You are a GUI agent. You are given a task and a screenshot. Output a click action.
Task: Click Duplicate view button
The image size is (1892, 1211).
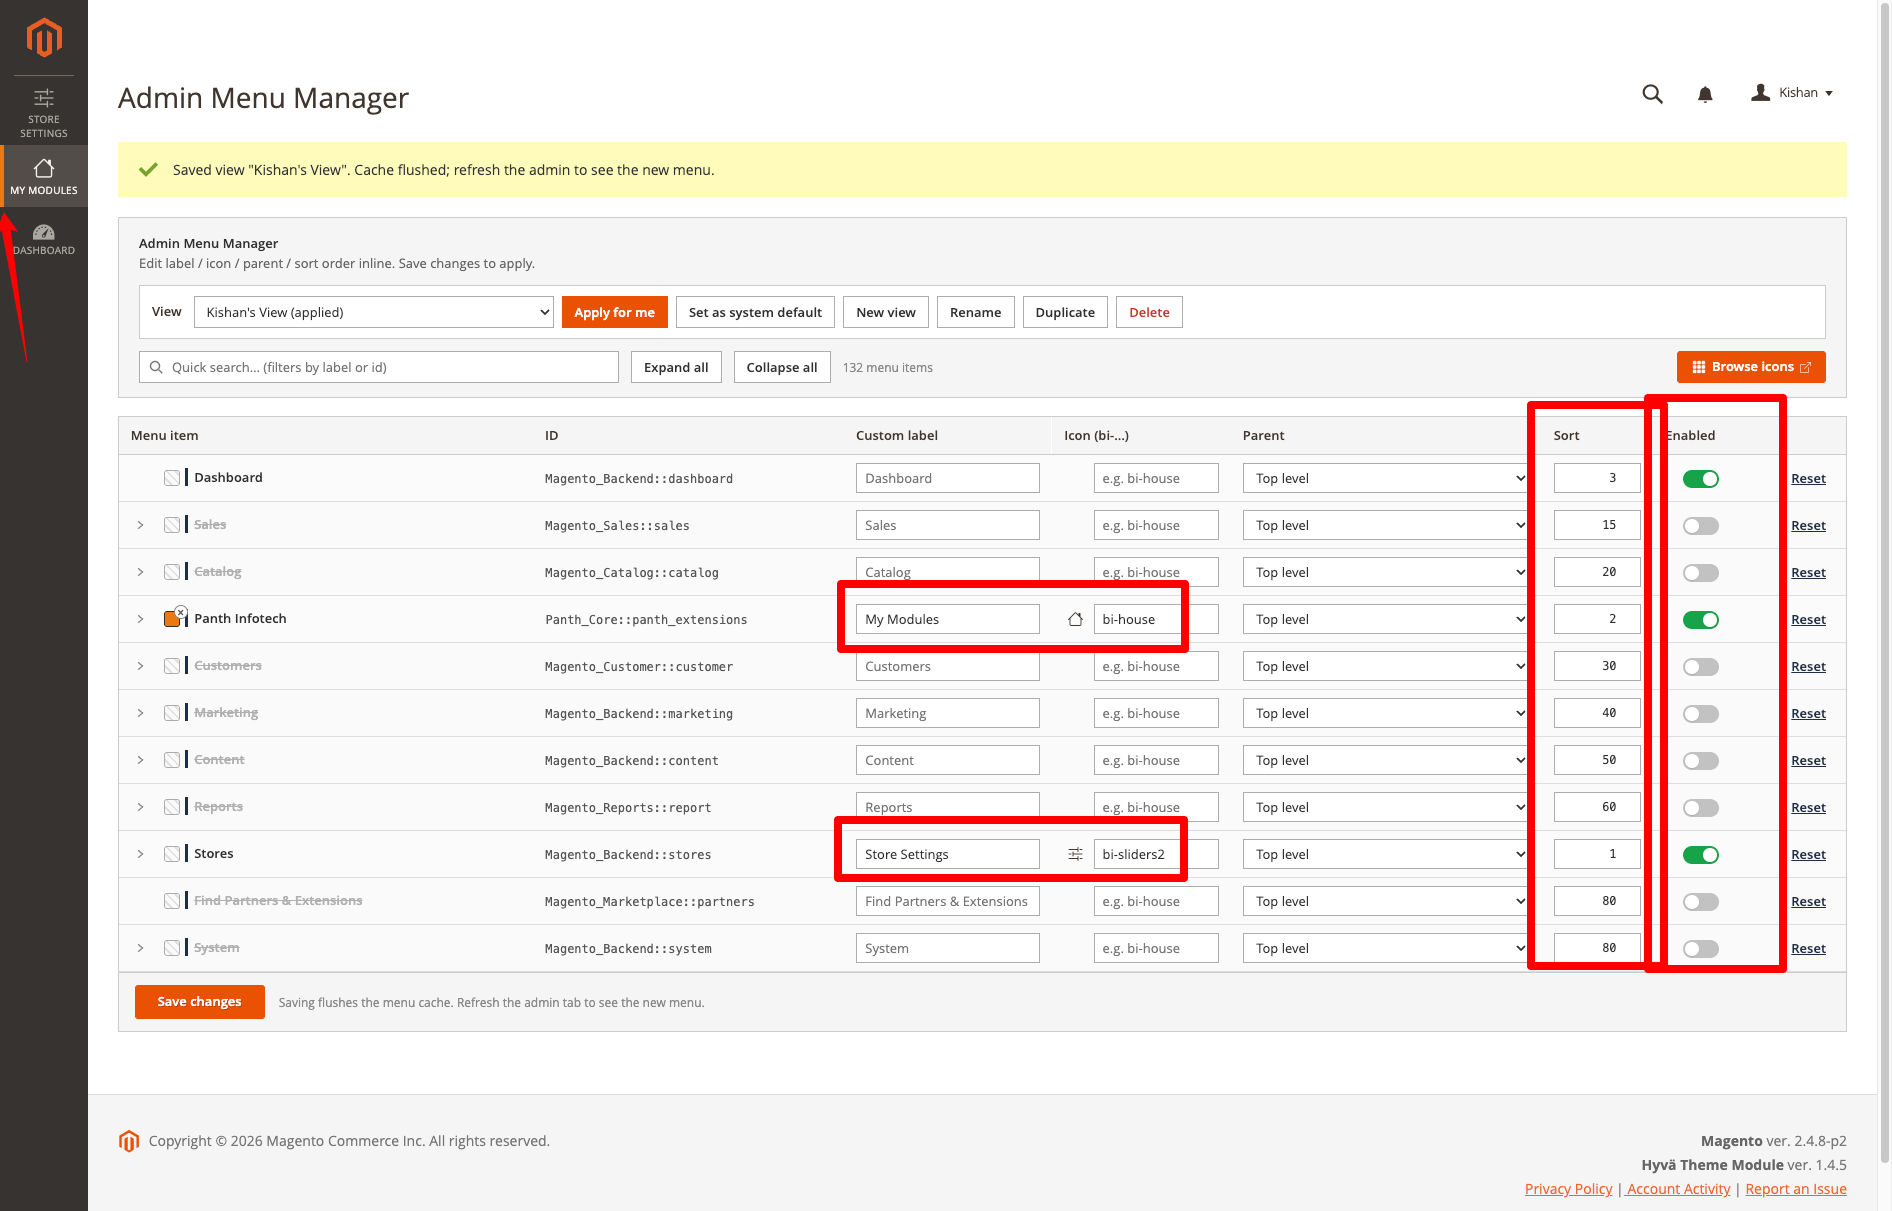pos(1065,312)
